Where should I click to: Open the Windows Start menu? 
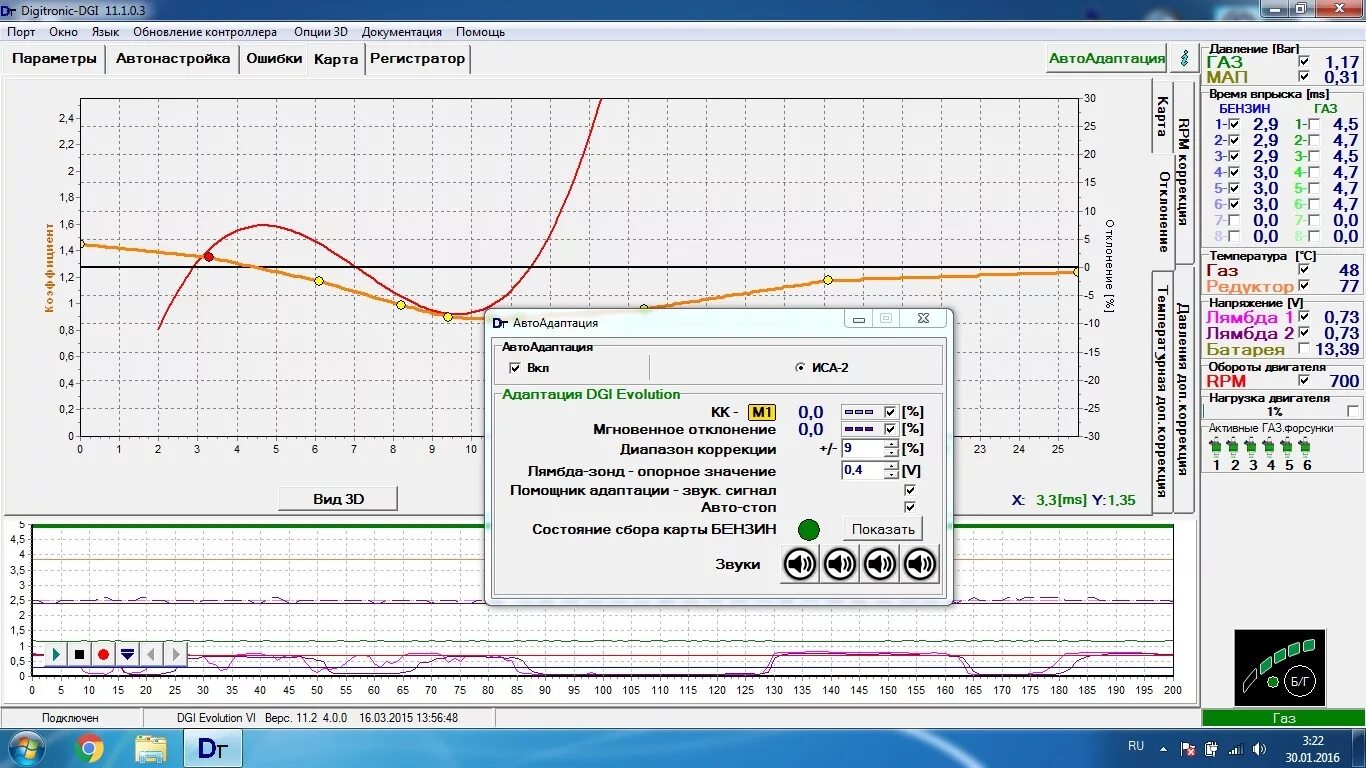click(x=25, y=748)
